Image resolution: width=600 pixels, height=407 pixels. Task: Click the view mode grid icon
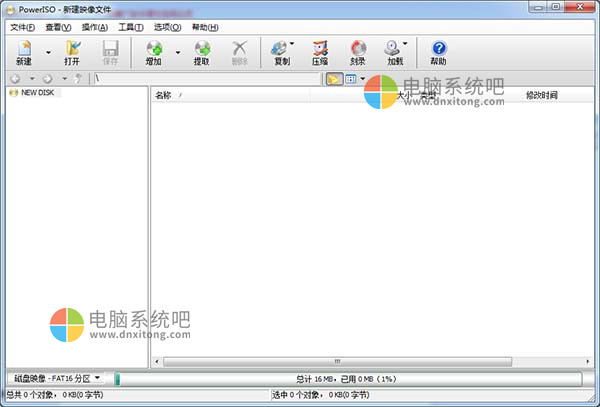pyautogui.click(x=351, y=79)
